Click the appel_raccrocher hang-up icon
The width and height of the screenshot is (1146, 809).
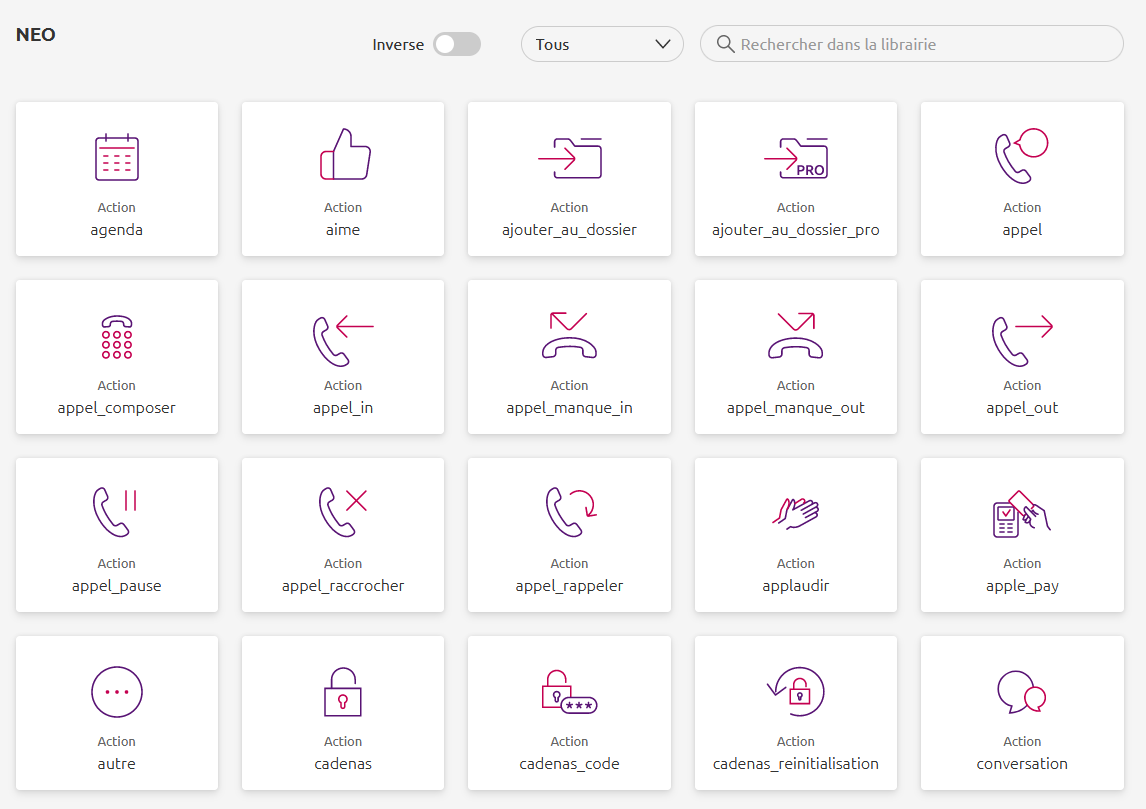coord(343,512)
